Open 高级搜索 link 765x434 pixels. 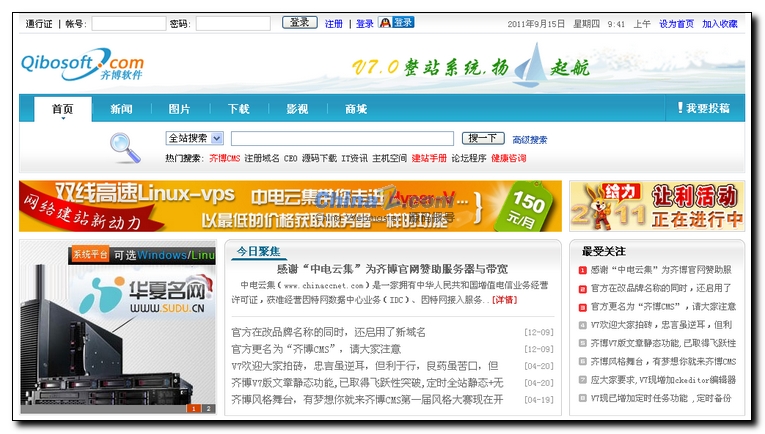tap(530, 140)
